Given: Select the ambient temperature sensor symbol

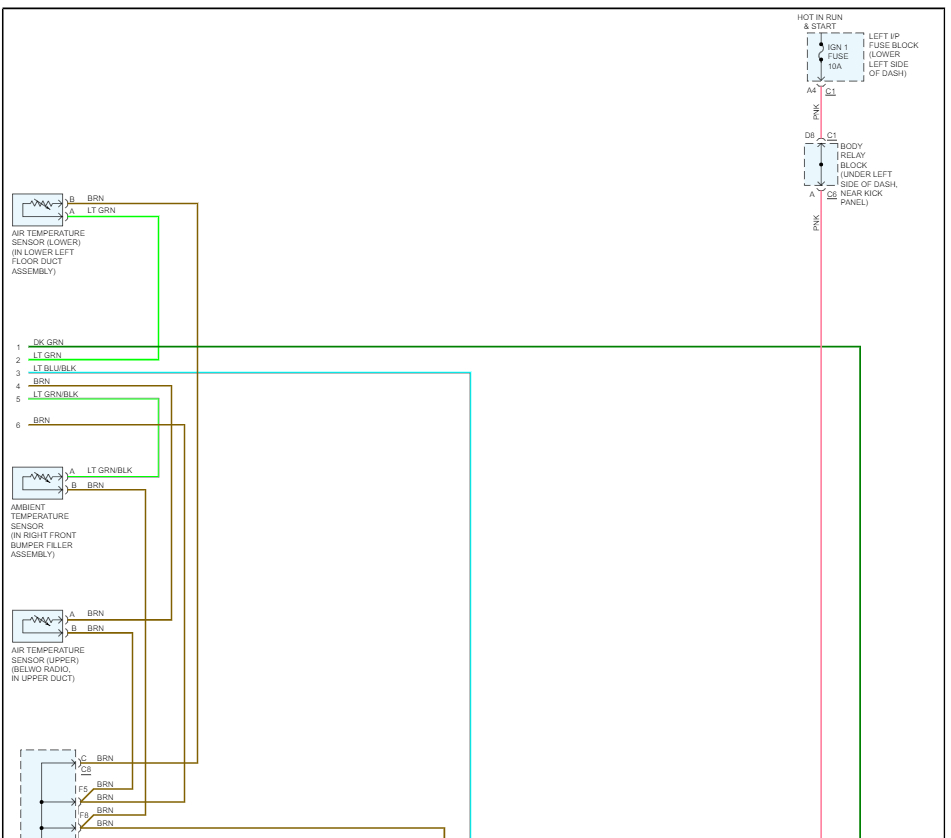Looking at the screenshot, I should point(37,483).
